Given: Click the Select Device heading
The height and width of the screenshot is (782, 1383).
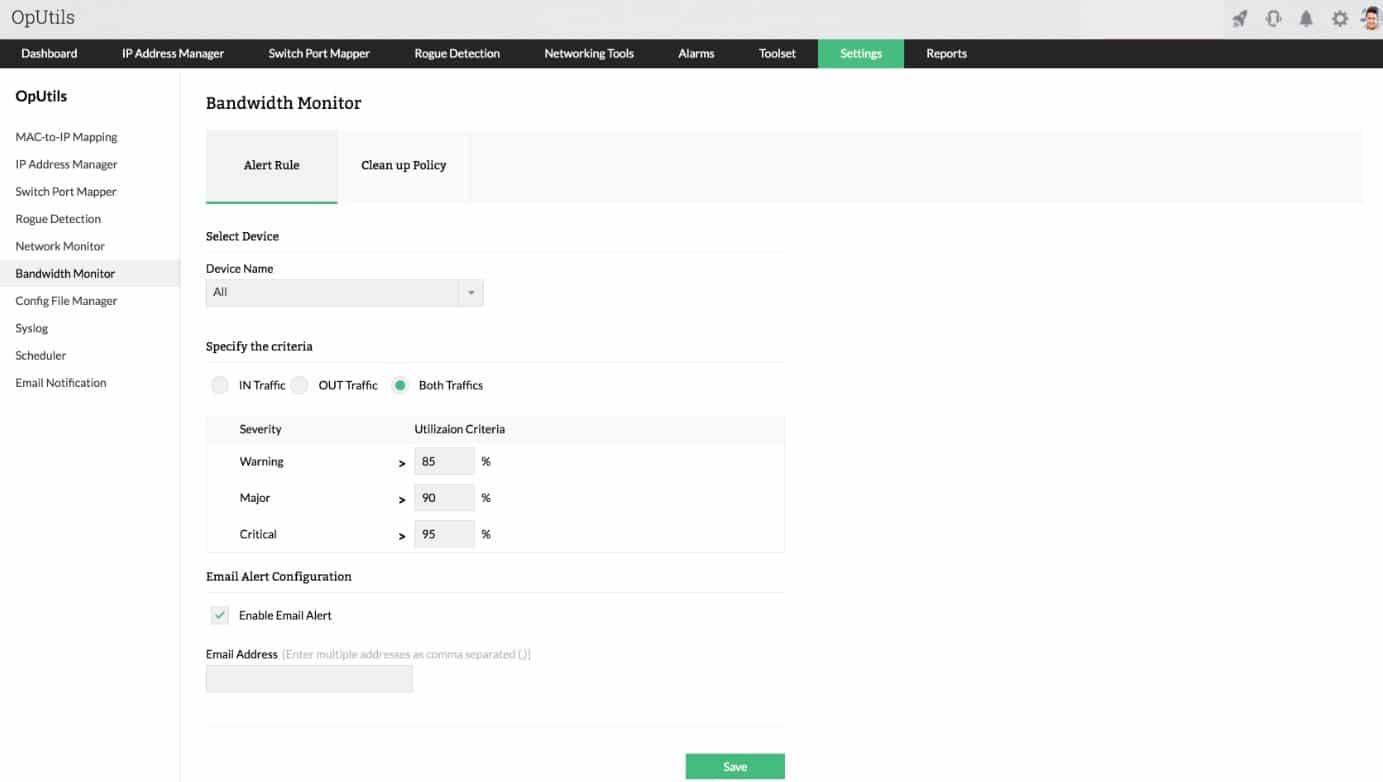Looking at the screenshot, I should tap(242, 237).
